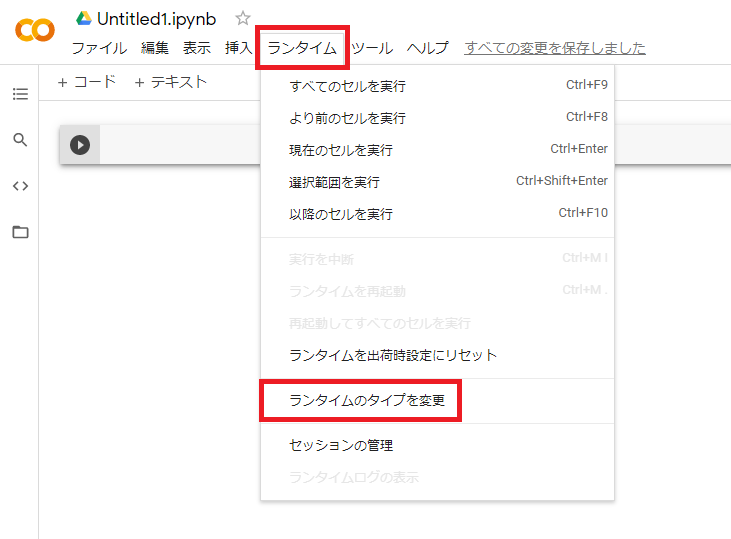This screenshot has width=731, height=539.
Task: Select 以降のセルを実行 menu entry
Action: click(x=437, y=214)
